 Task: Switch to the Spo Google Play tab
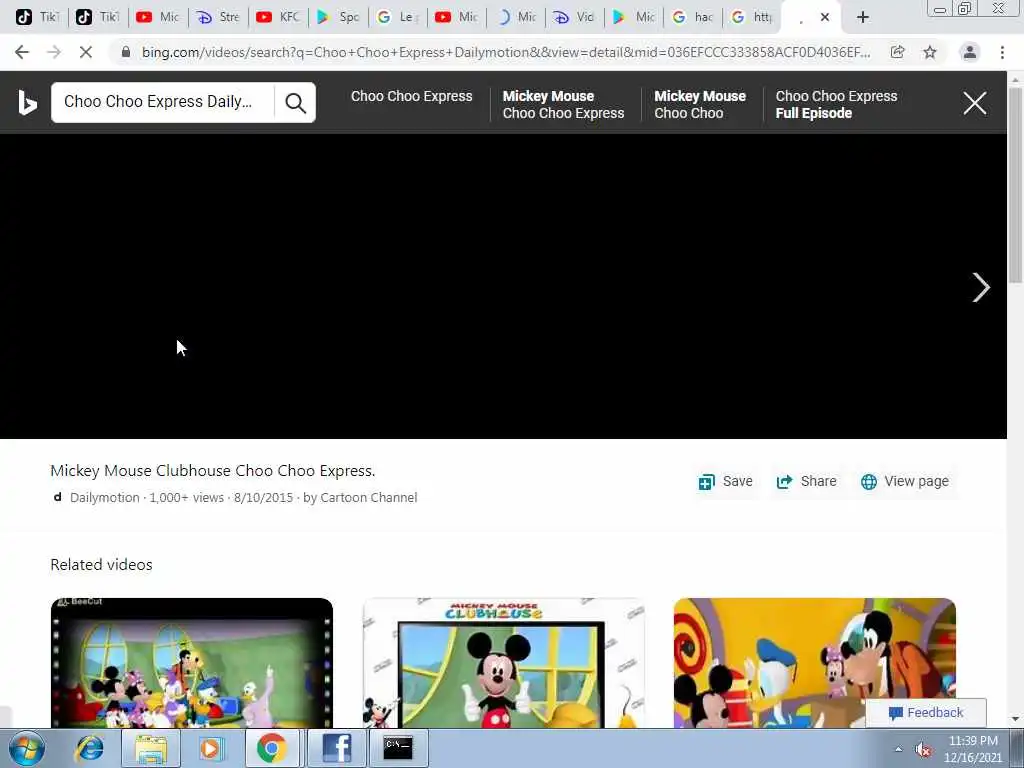[338, 17]
